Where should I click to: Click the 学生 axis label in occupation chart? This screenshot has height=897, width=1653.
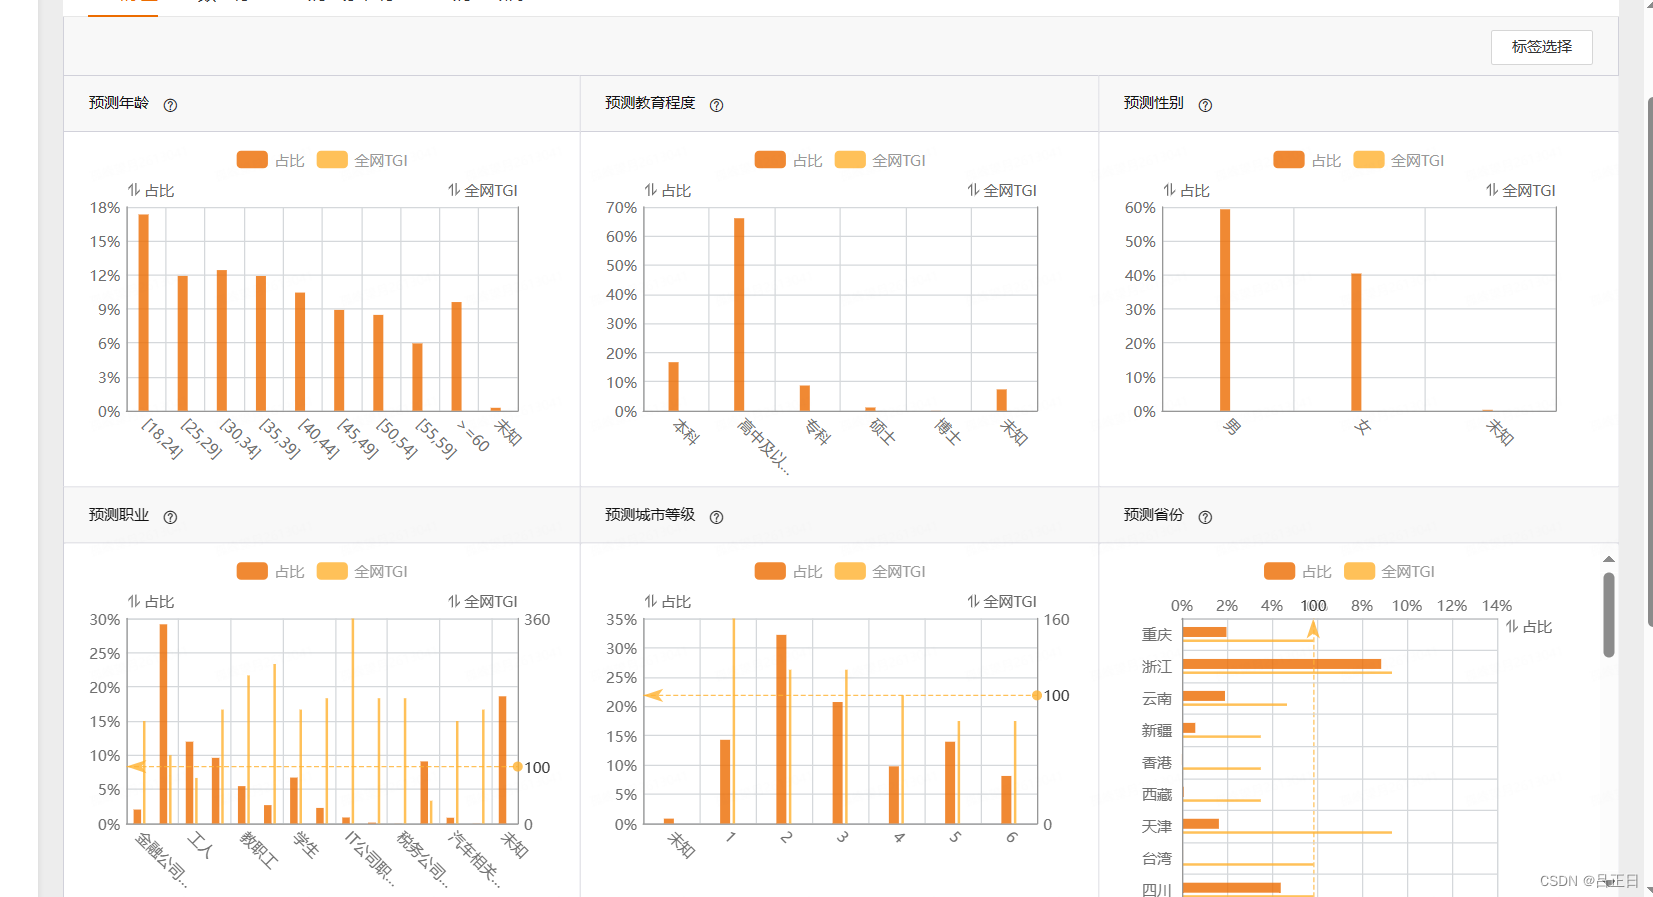pyautogui.click(x=306, y=845)
